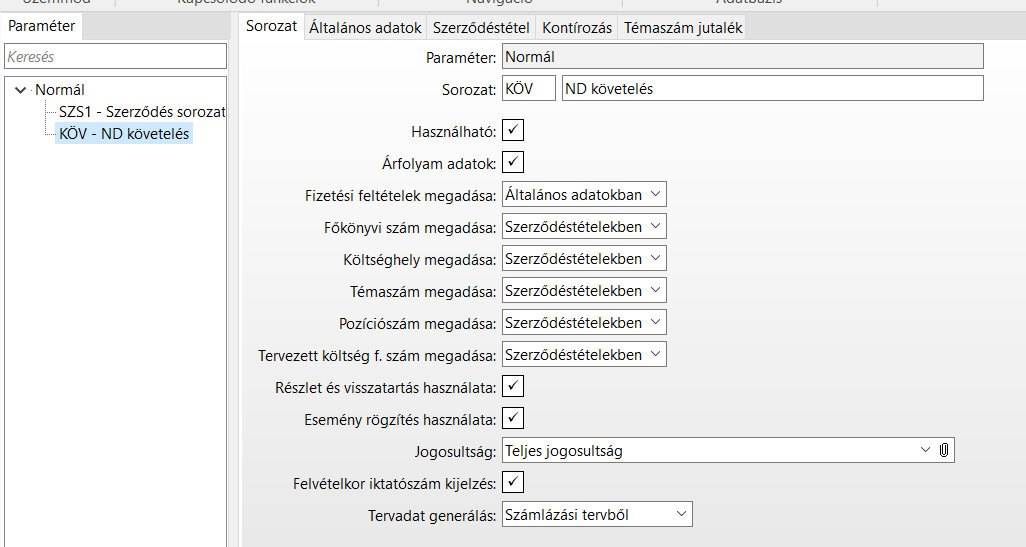Go to the Kontírozás tab
Image resolution: width=1026 pixels, height=547 pixels.
pyautogui.click(x=577, y=28)
